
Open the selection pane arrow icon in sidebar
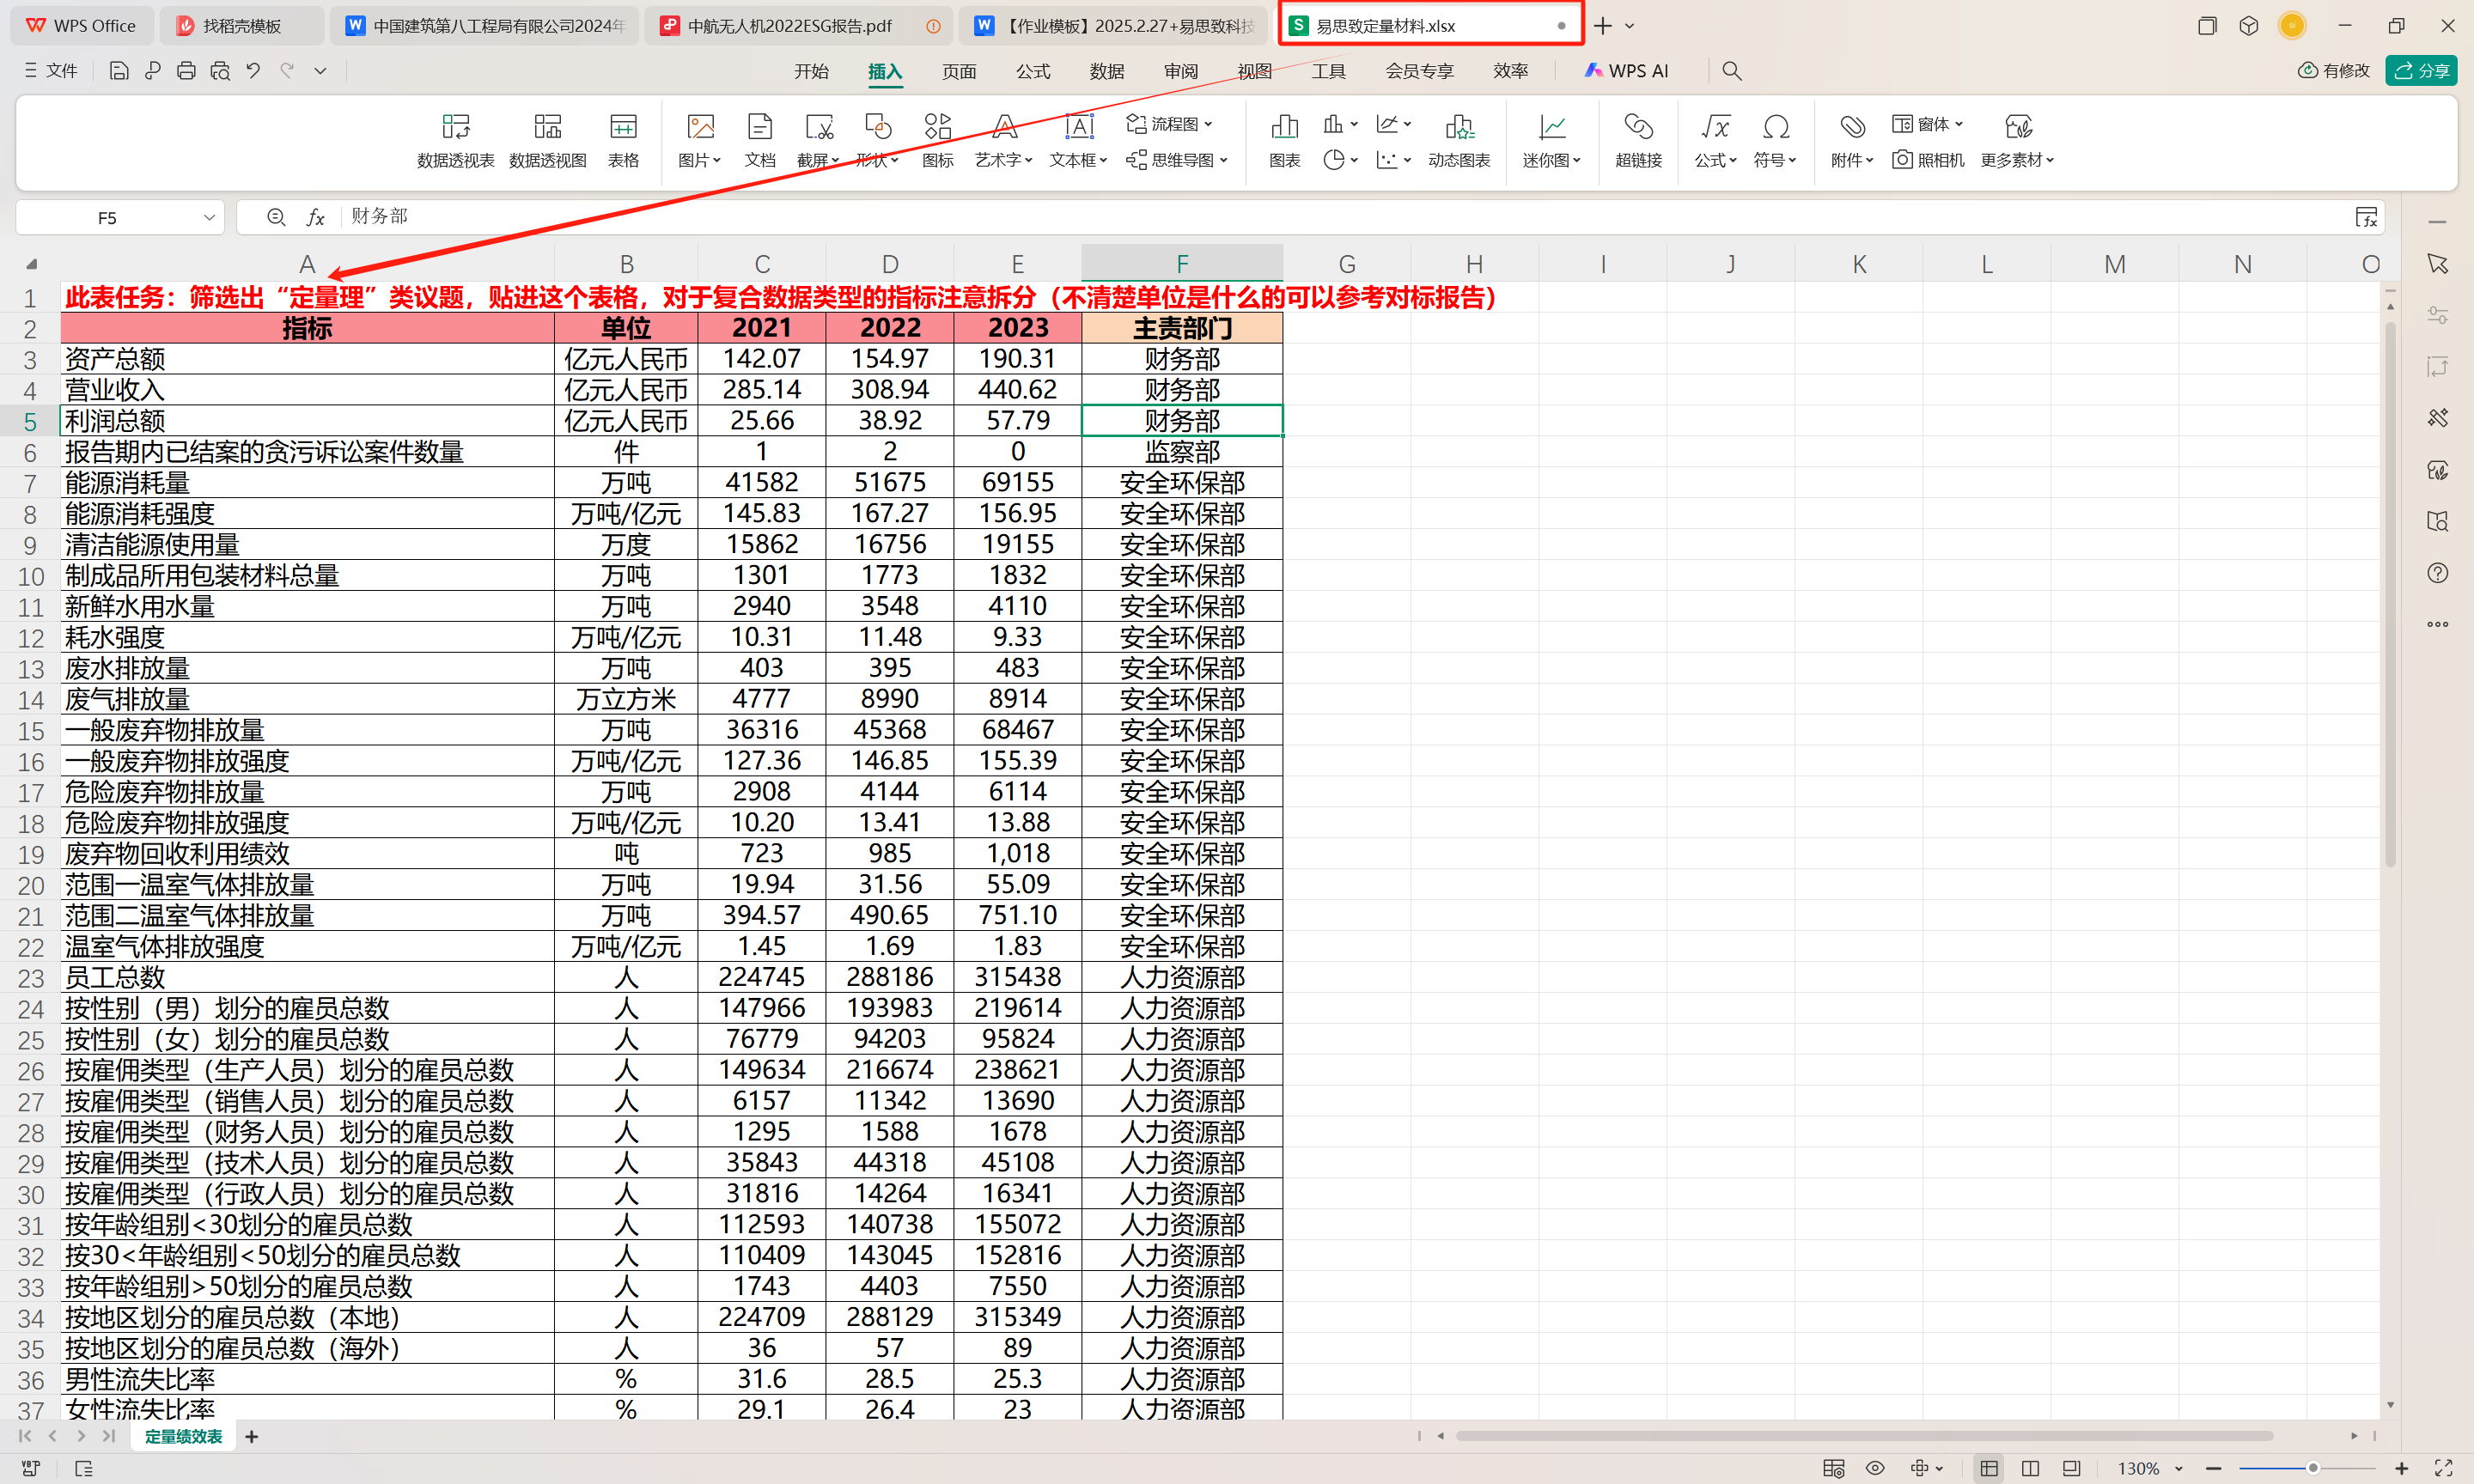tap(2438, 263)
